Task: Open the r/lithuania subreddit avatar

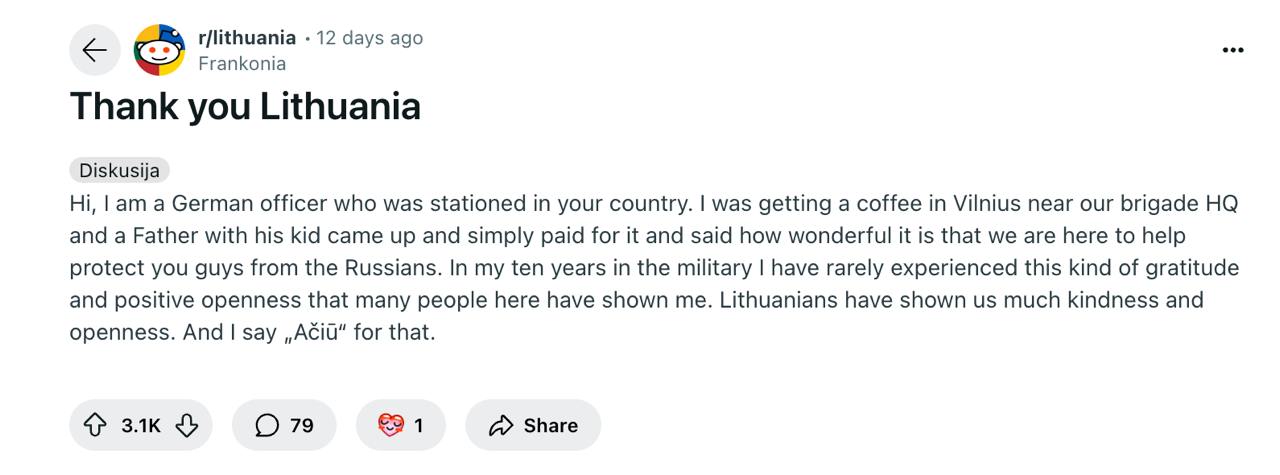Action: point(160,50)
